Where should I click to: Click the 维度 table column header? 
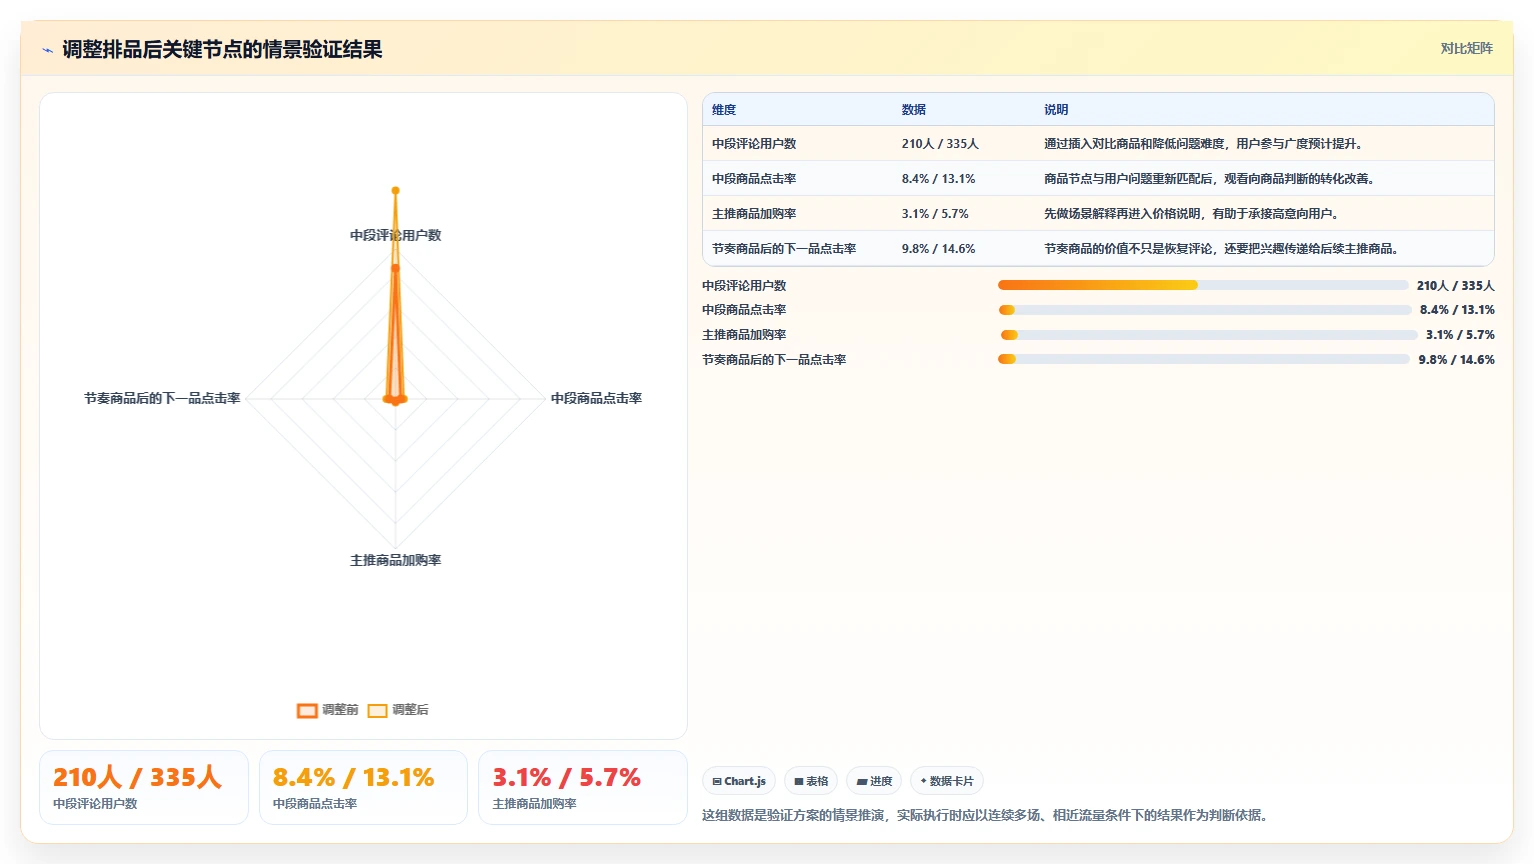click(724, 110)
